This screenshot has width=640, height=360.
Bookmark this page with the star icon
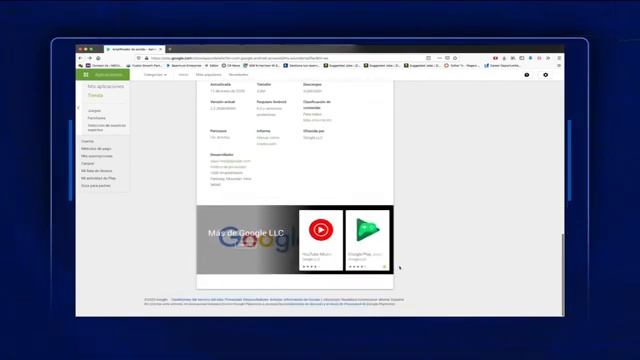[x=455, y=58]
